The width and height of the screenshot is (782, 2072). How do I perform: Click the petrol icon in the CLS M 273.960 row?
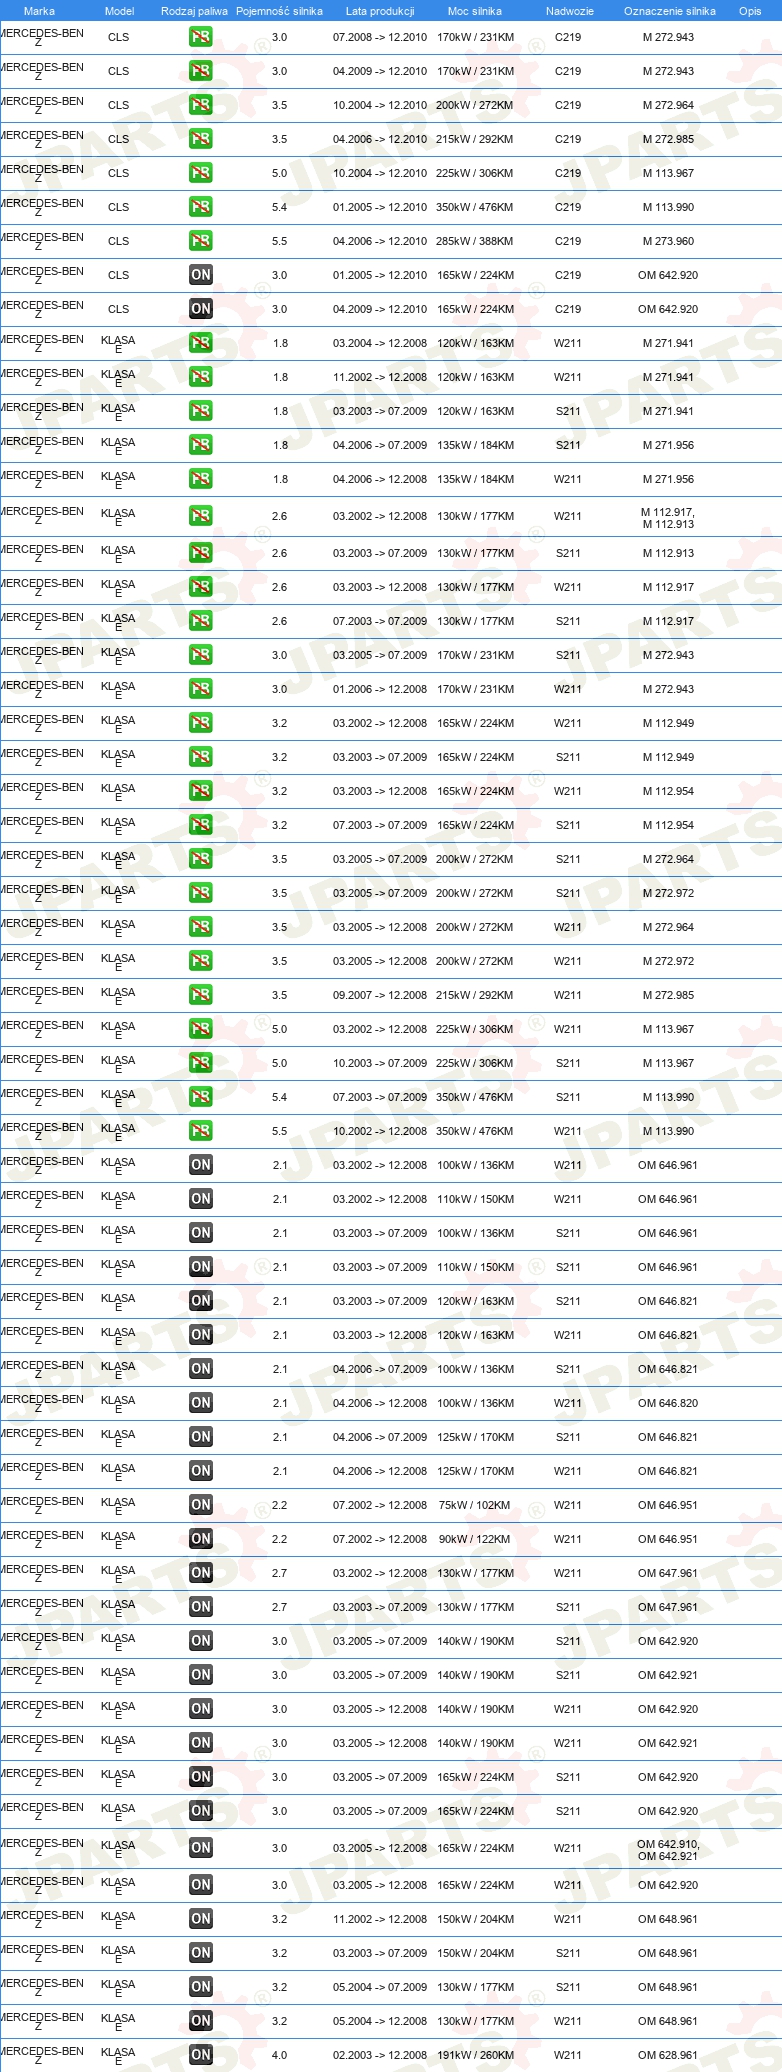tap(201, 241)
